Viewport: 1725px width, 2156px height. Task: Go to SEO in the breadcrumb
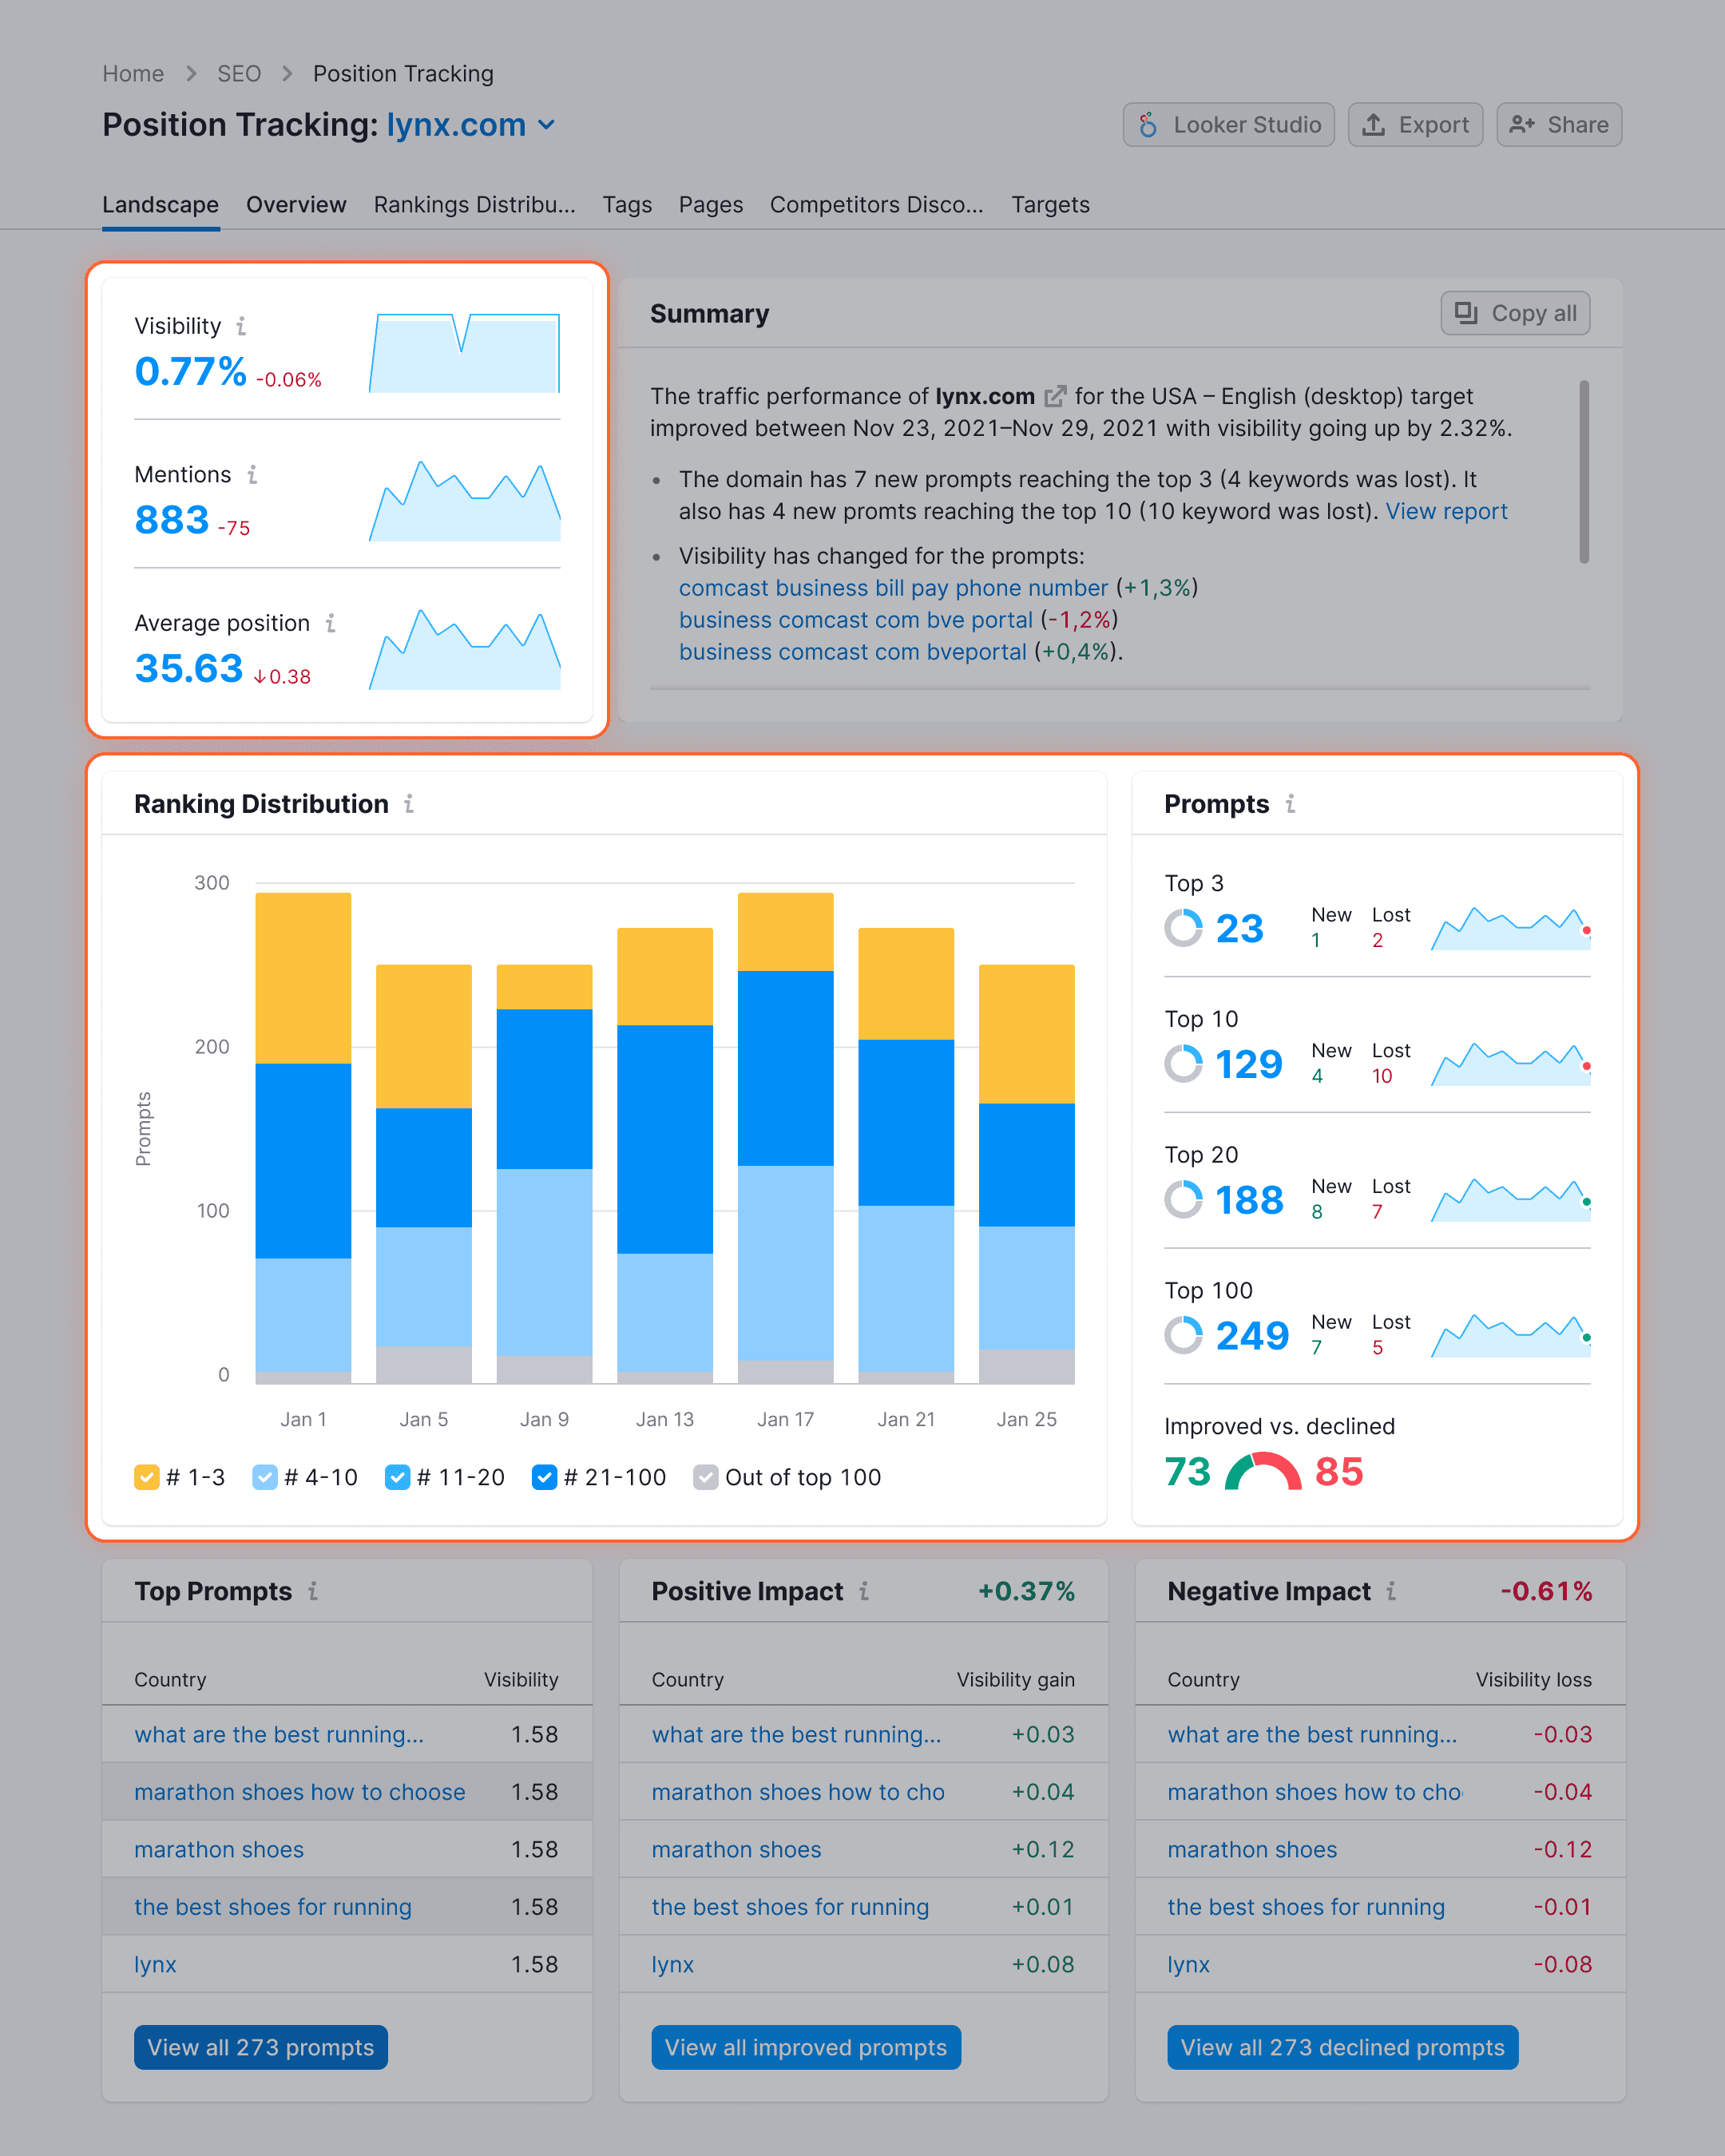point(239,74)
